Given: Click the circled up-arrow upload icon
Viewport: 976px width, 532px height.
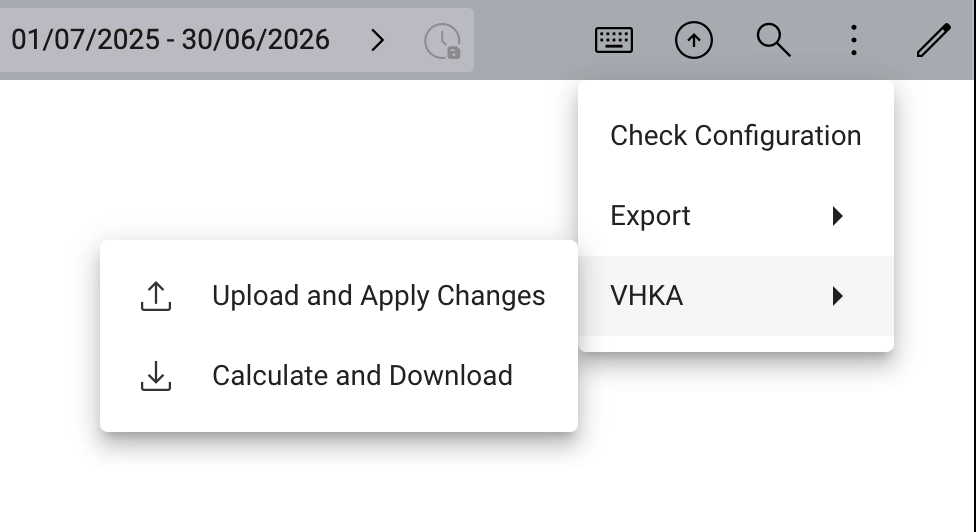Looking at the screenshot, I should [x=694, y=40].
